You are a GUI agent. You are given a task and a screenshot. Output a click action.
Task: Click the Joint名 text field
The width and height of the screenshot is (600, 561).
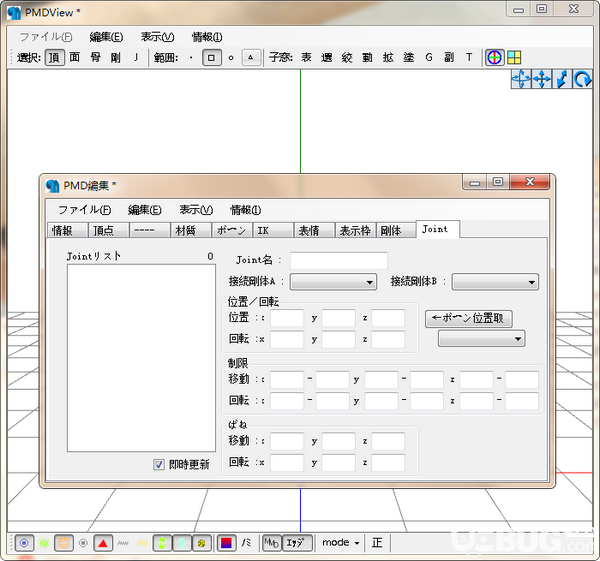click(339, 261)
